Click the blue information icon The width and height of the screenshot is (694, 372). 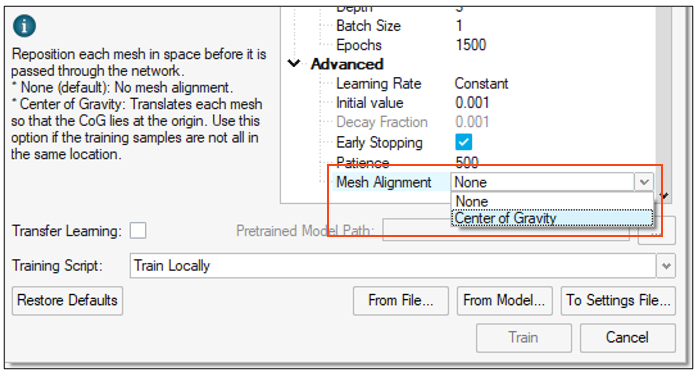click(24, 27)
